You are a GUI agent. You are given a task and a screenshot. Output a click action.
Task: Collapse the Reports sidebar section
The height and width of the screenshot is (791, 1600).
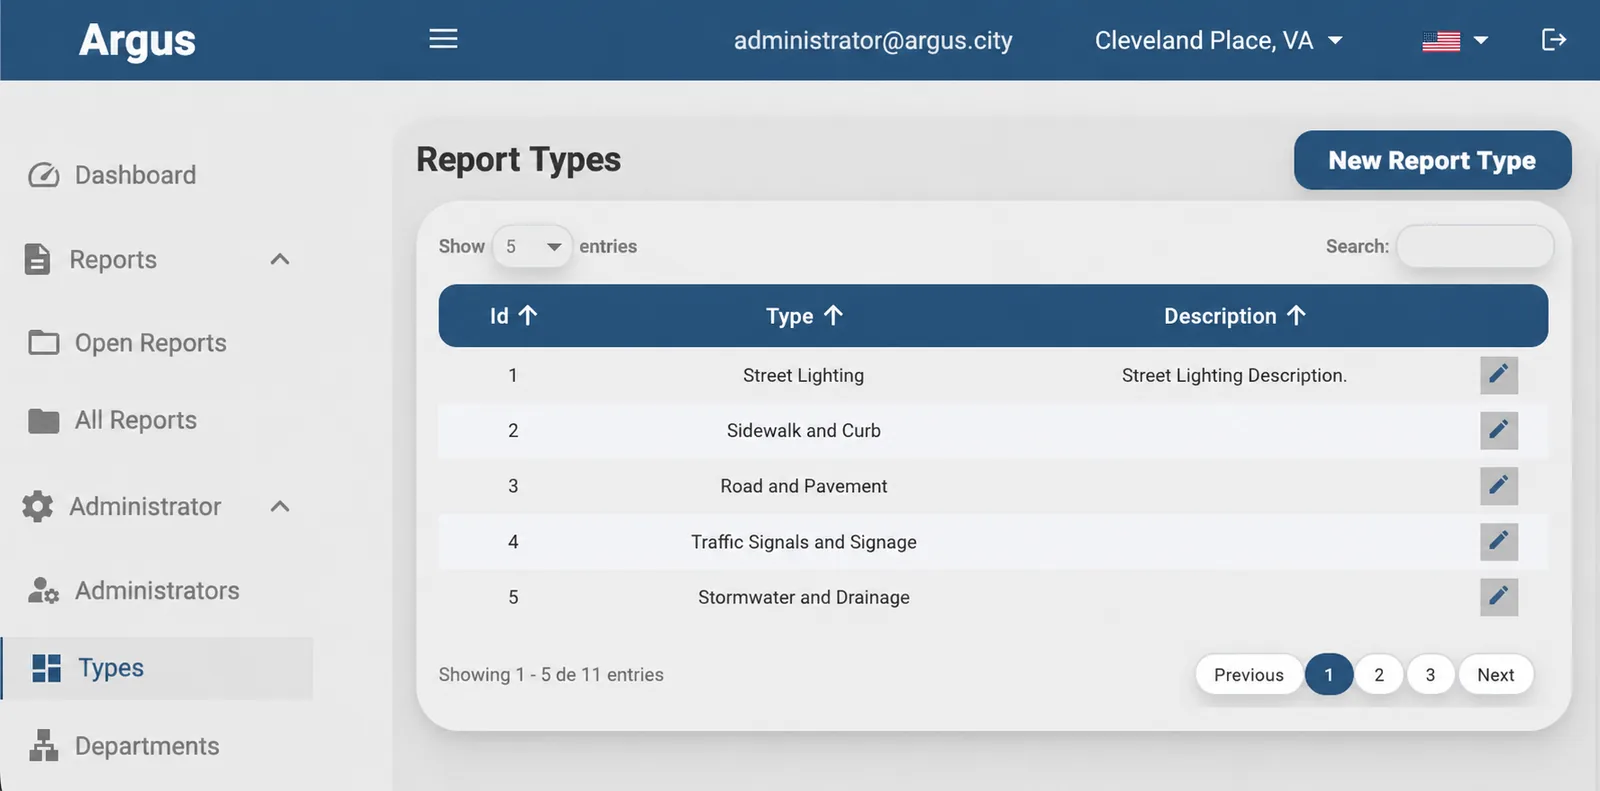point(280,259)
